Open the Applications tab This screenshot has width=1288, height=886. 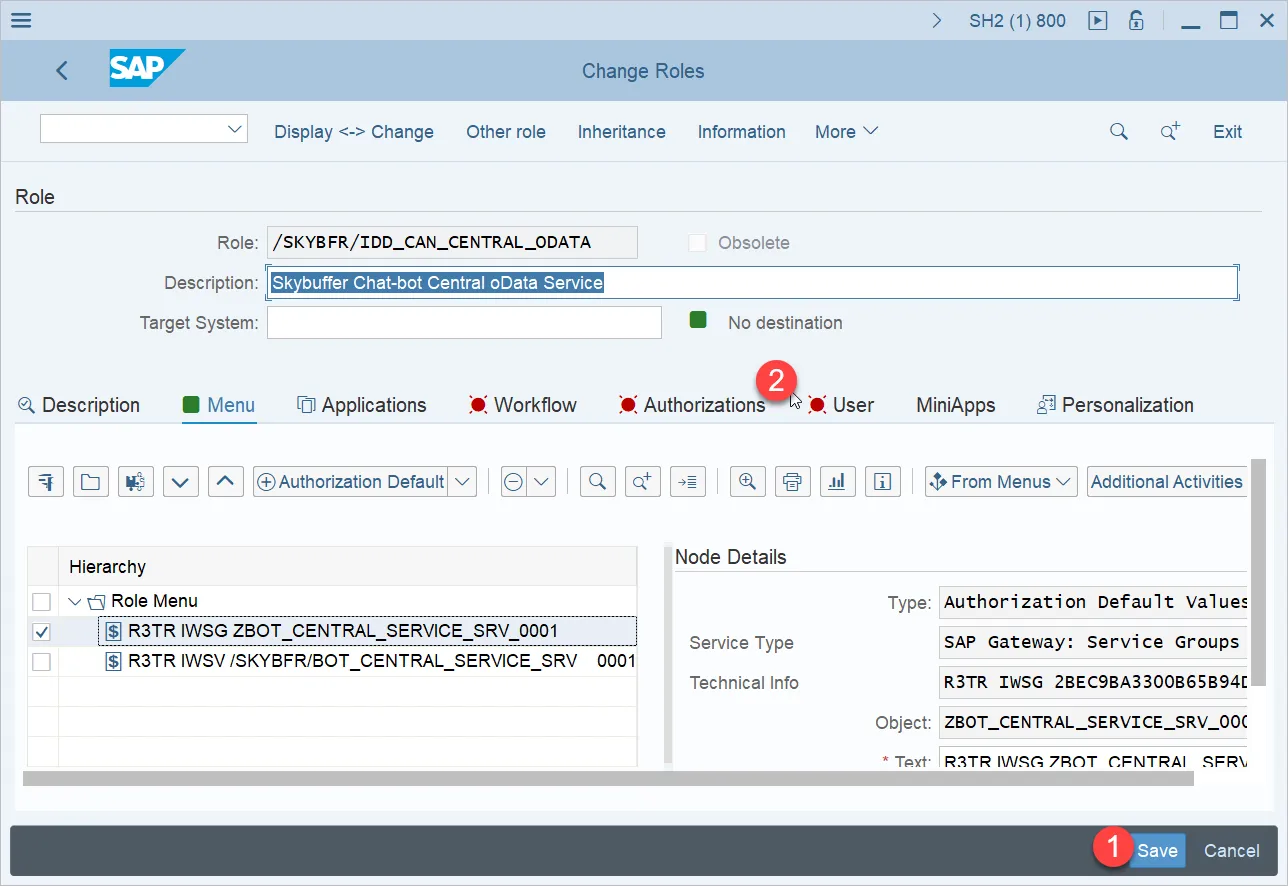tap(362, 405)
